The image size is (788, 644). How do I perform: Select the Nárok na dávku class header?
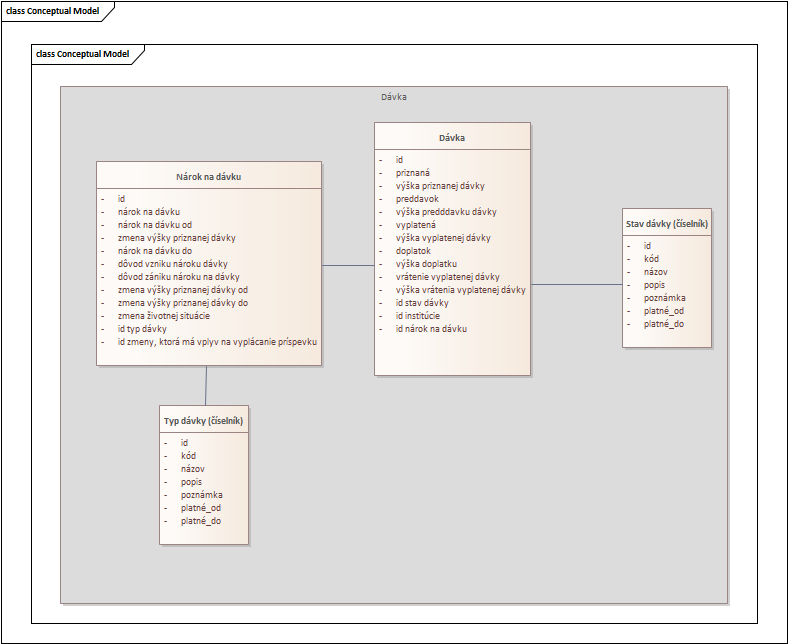coord(209,177)
